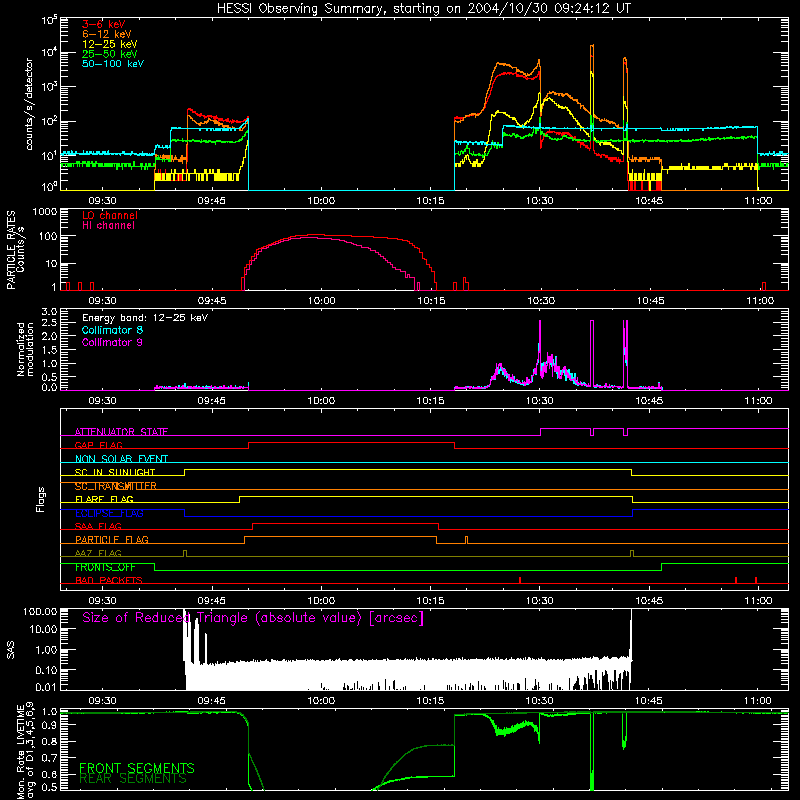The width and height of the screenshot is (800, 800).
Task: Click the 10:00 tick label under counts panel
Action: click(x=321, y=201)
